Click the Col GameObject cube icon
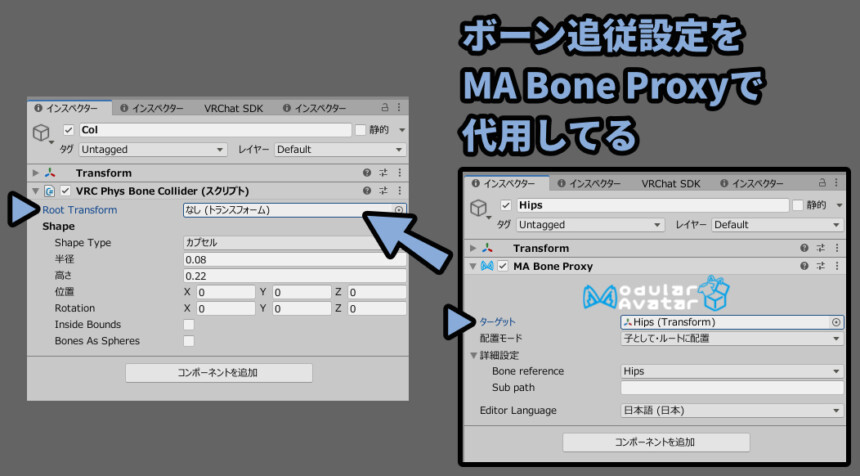860x476 pixels. [41, 132]
